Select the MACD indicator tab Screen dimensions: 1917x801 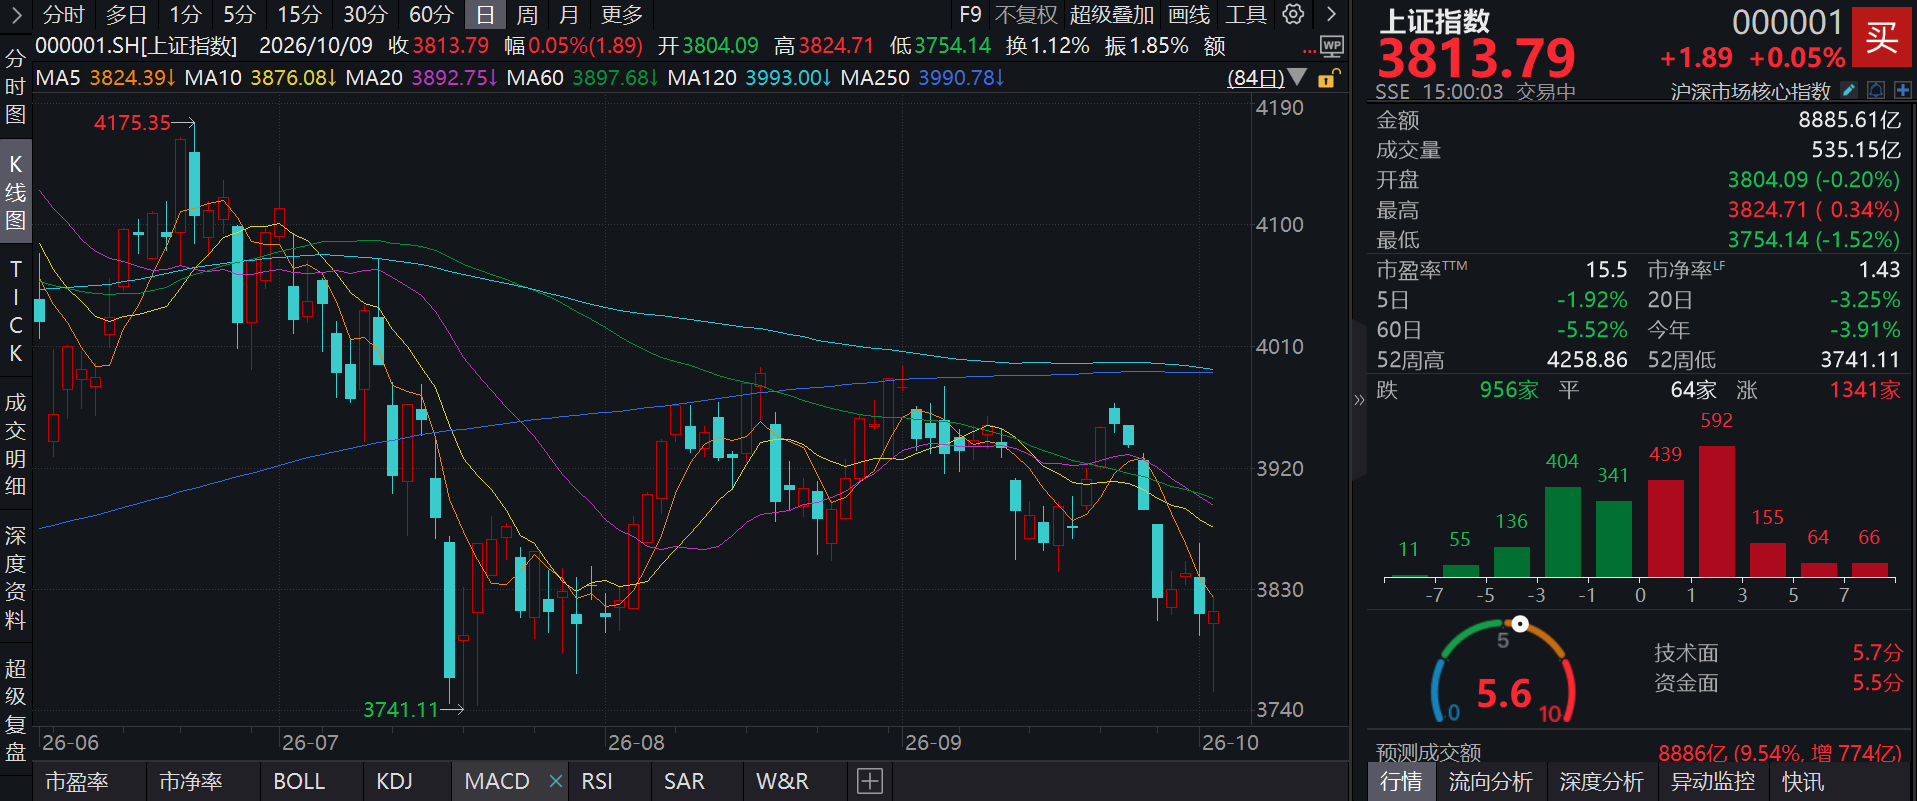tap(497, 781)
